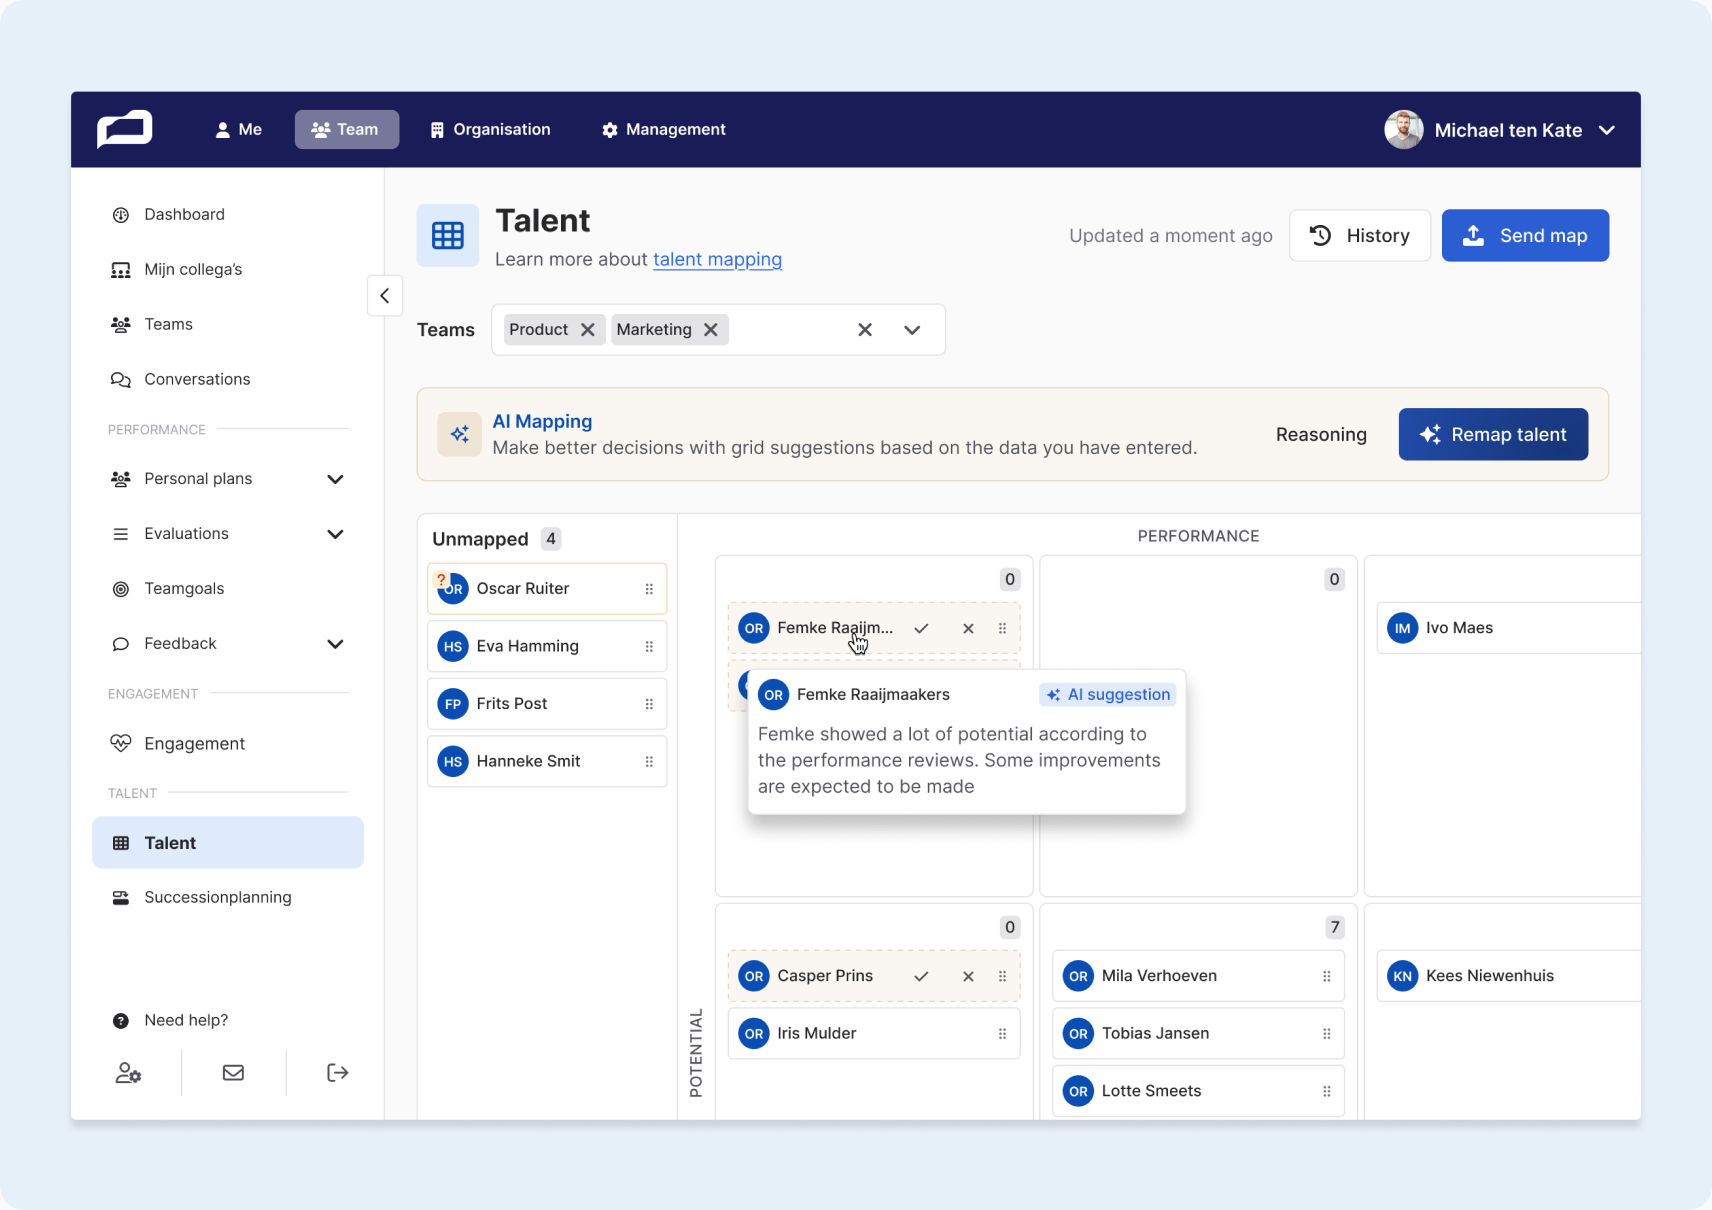
Task: Accept Casper Prins suggestion checkmark
Action: [x=922, y=976]
